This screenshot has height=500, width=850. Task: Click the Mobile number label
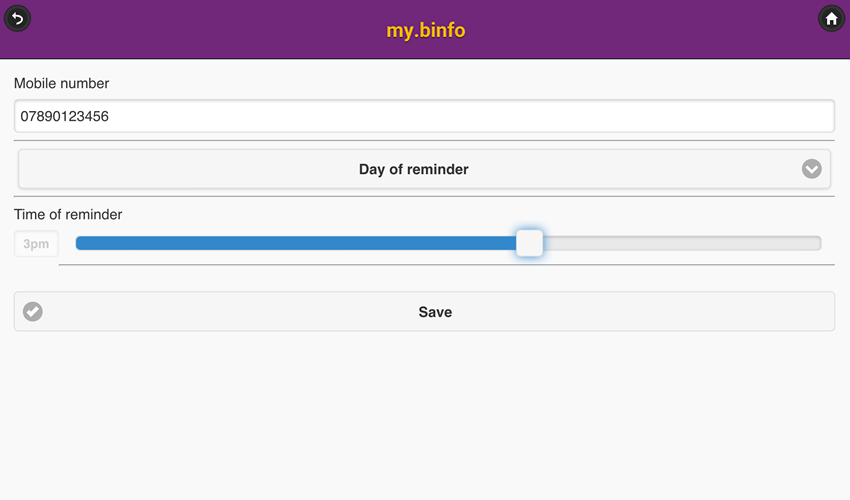pos(61,84)
